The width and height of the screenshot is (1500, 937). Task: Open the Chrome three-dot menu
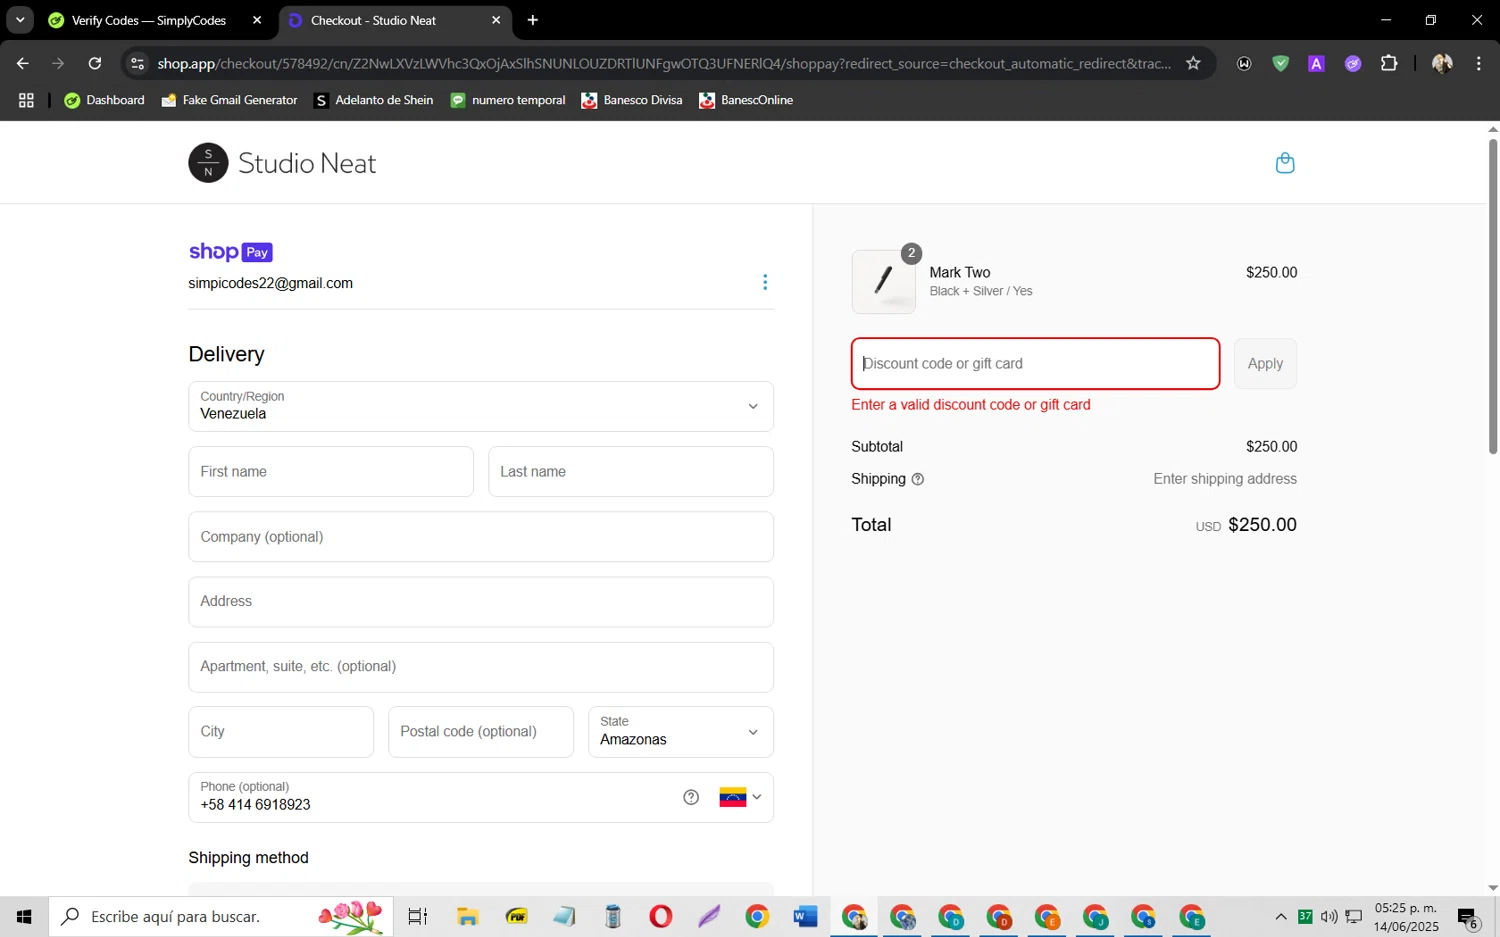[x=1478, y=63]
